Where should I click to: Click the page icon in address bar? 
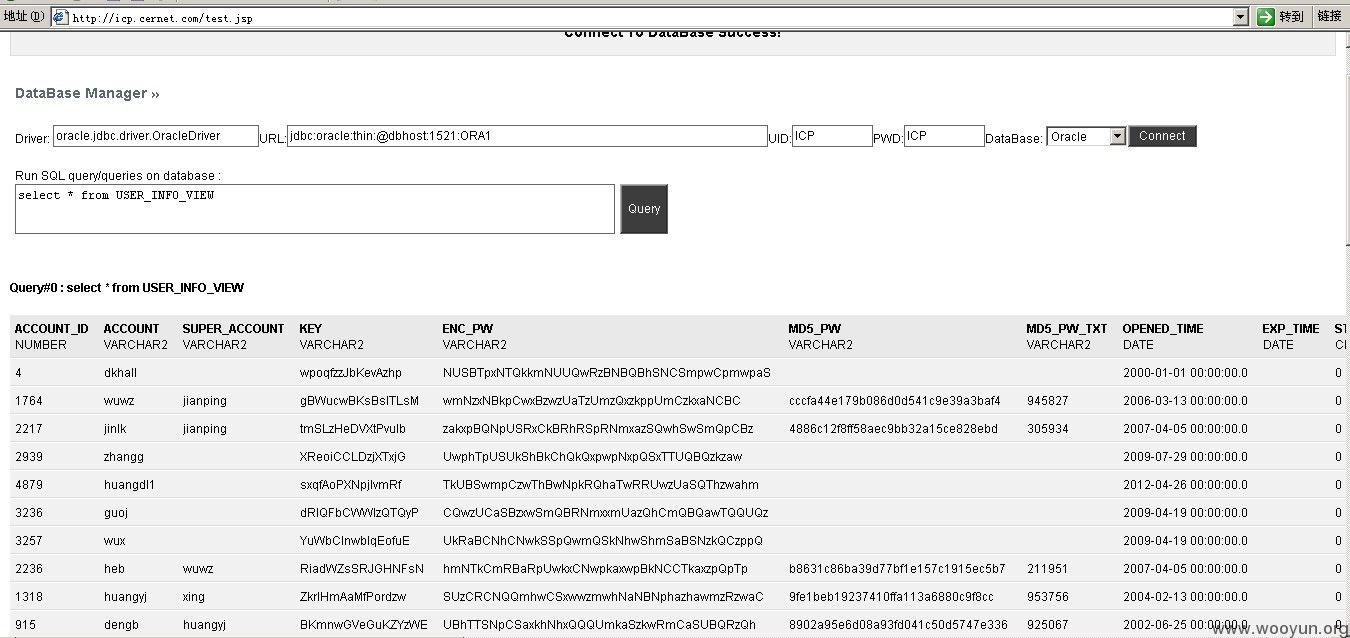60,17
